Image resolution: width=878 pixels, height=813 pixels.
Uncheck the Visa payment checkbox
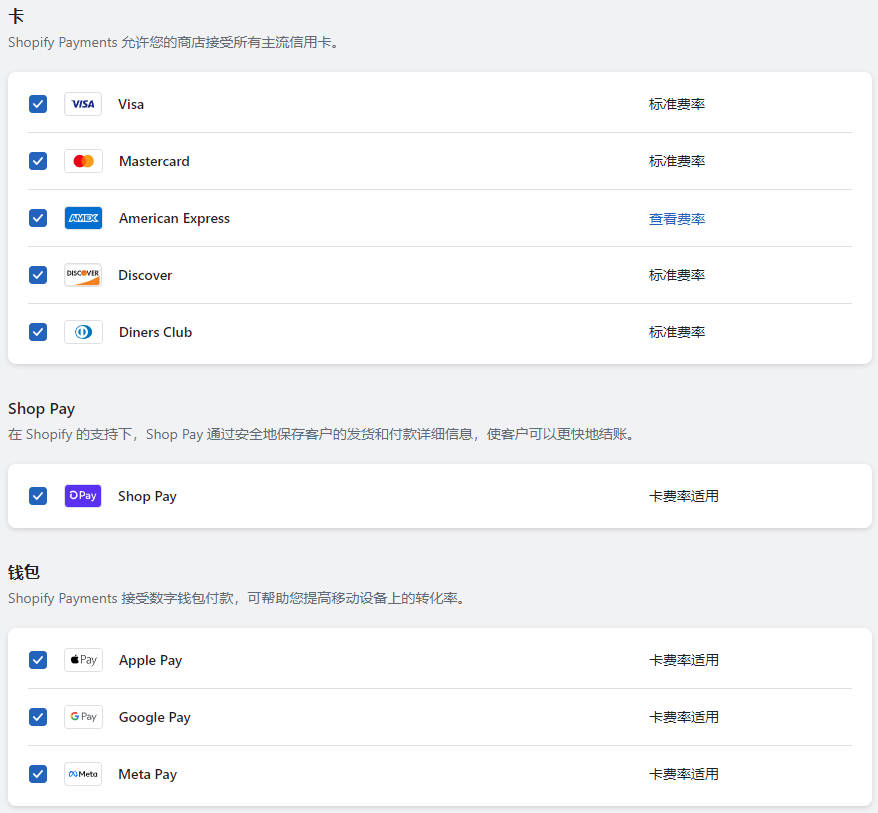[37, 104]
